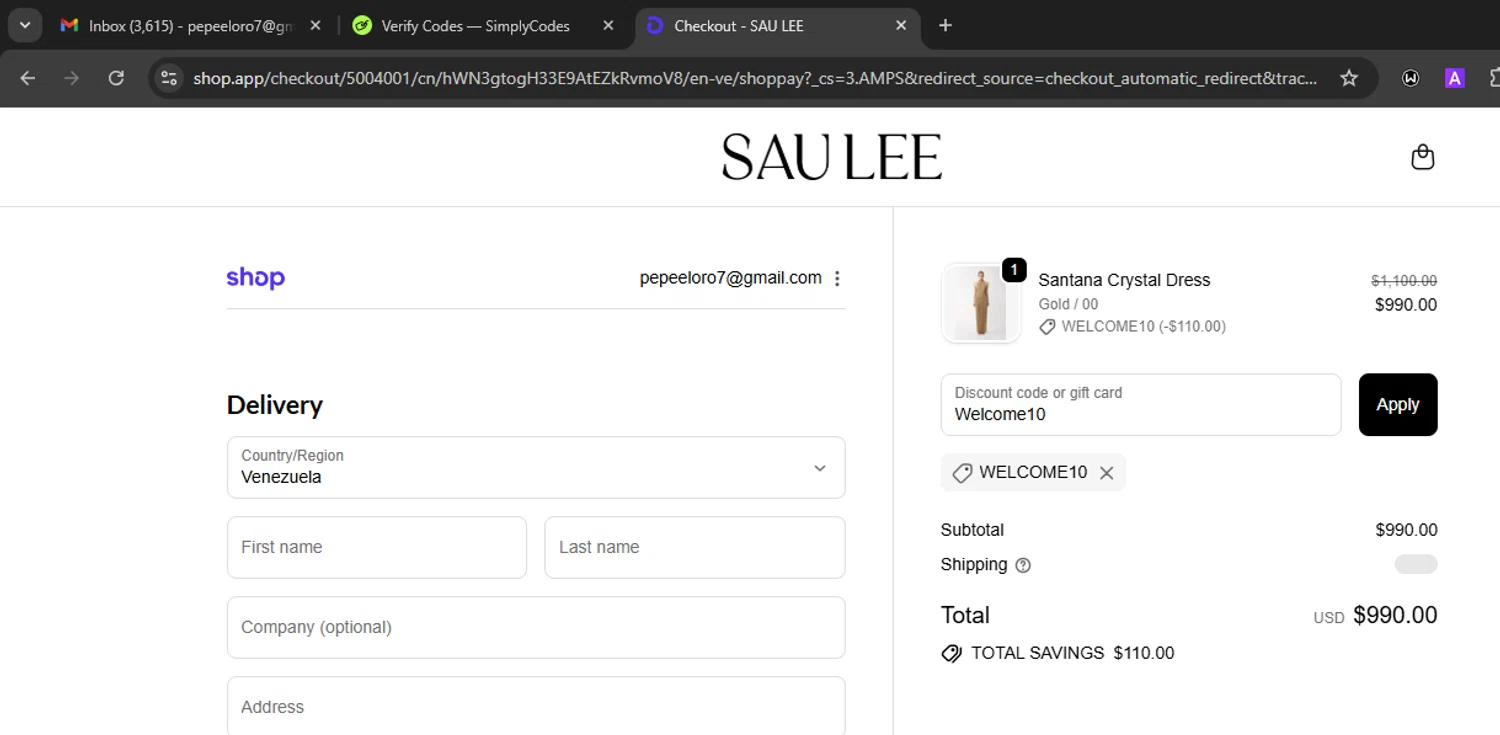
Task: Click the browser address bar URL
Action: click(x=755, y=78)
